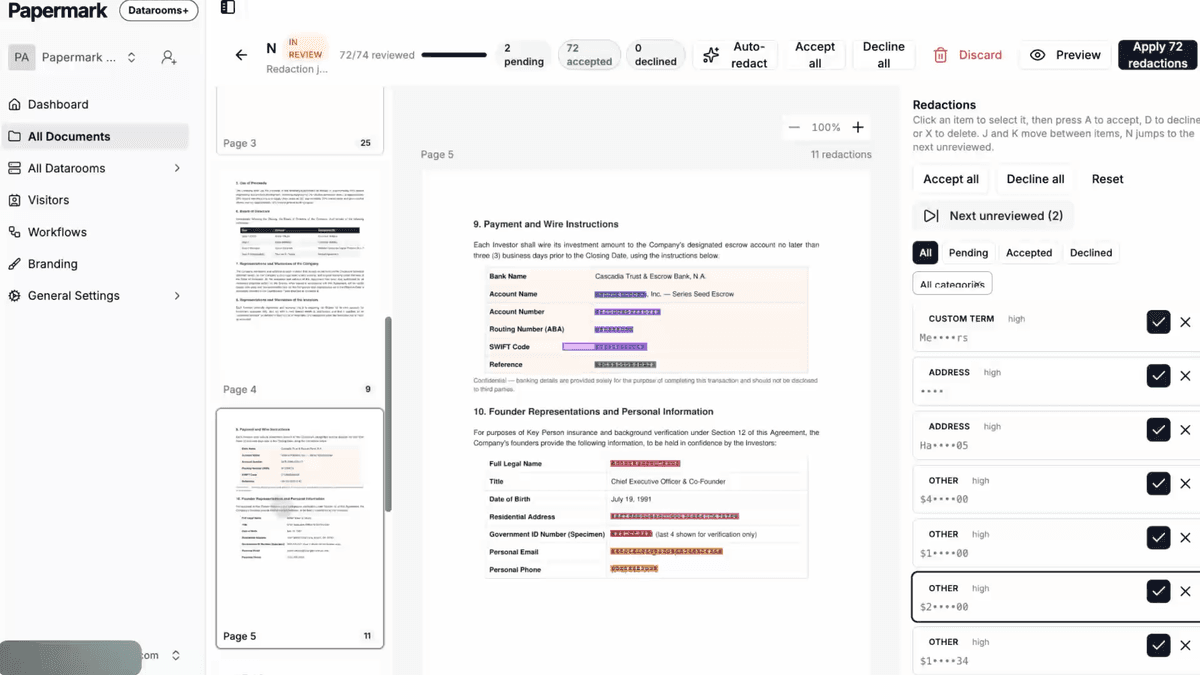The width and height of the screenshot is (1200, 675).
Task: Click the invite user icon
Action: click(170, 58)
